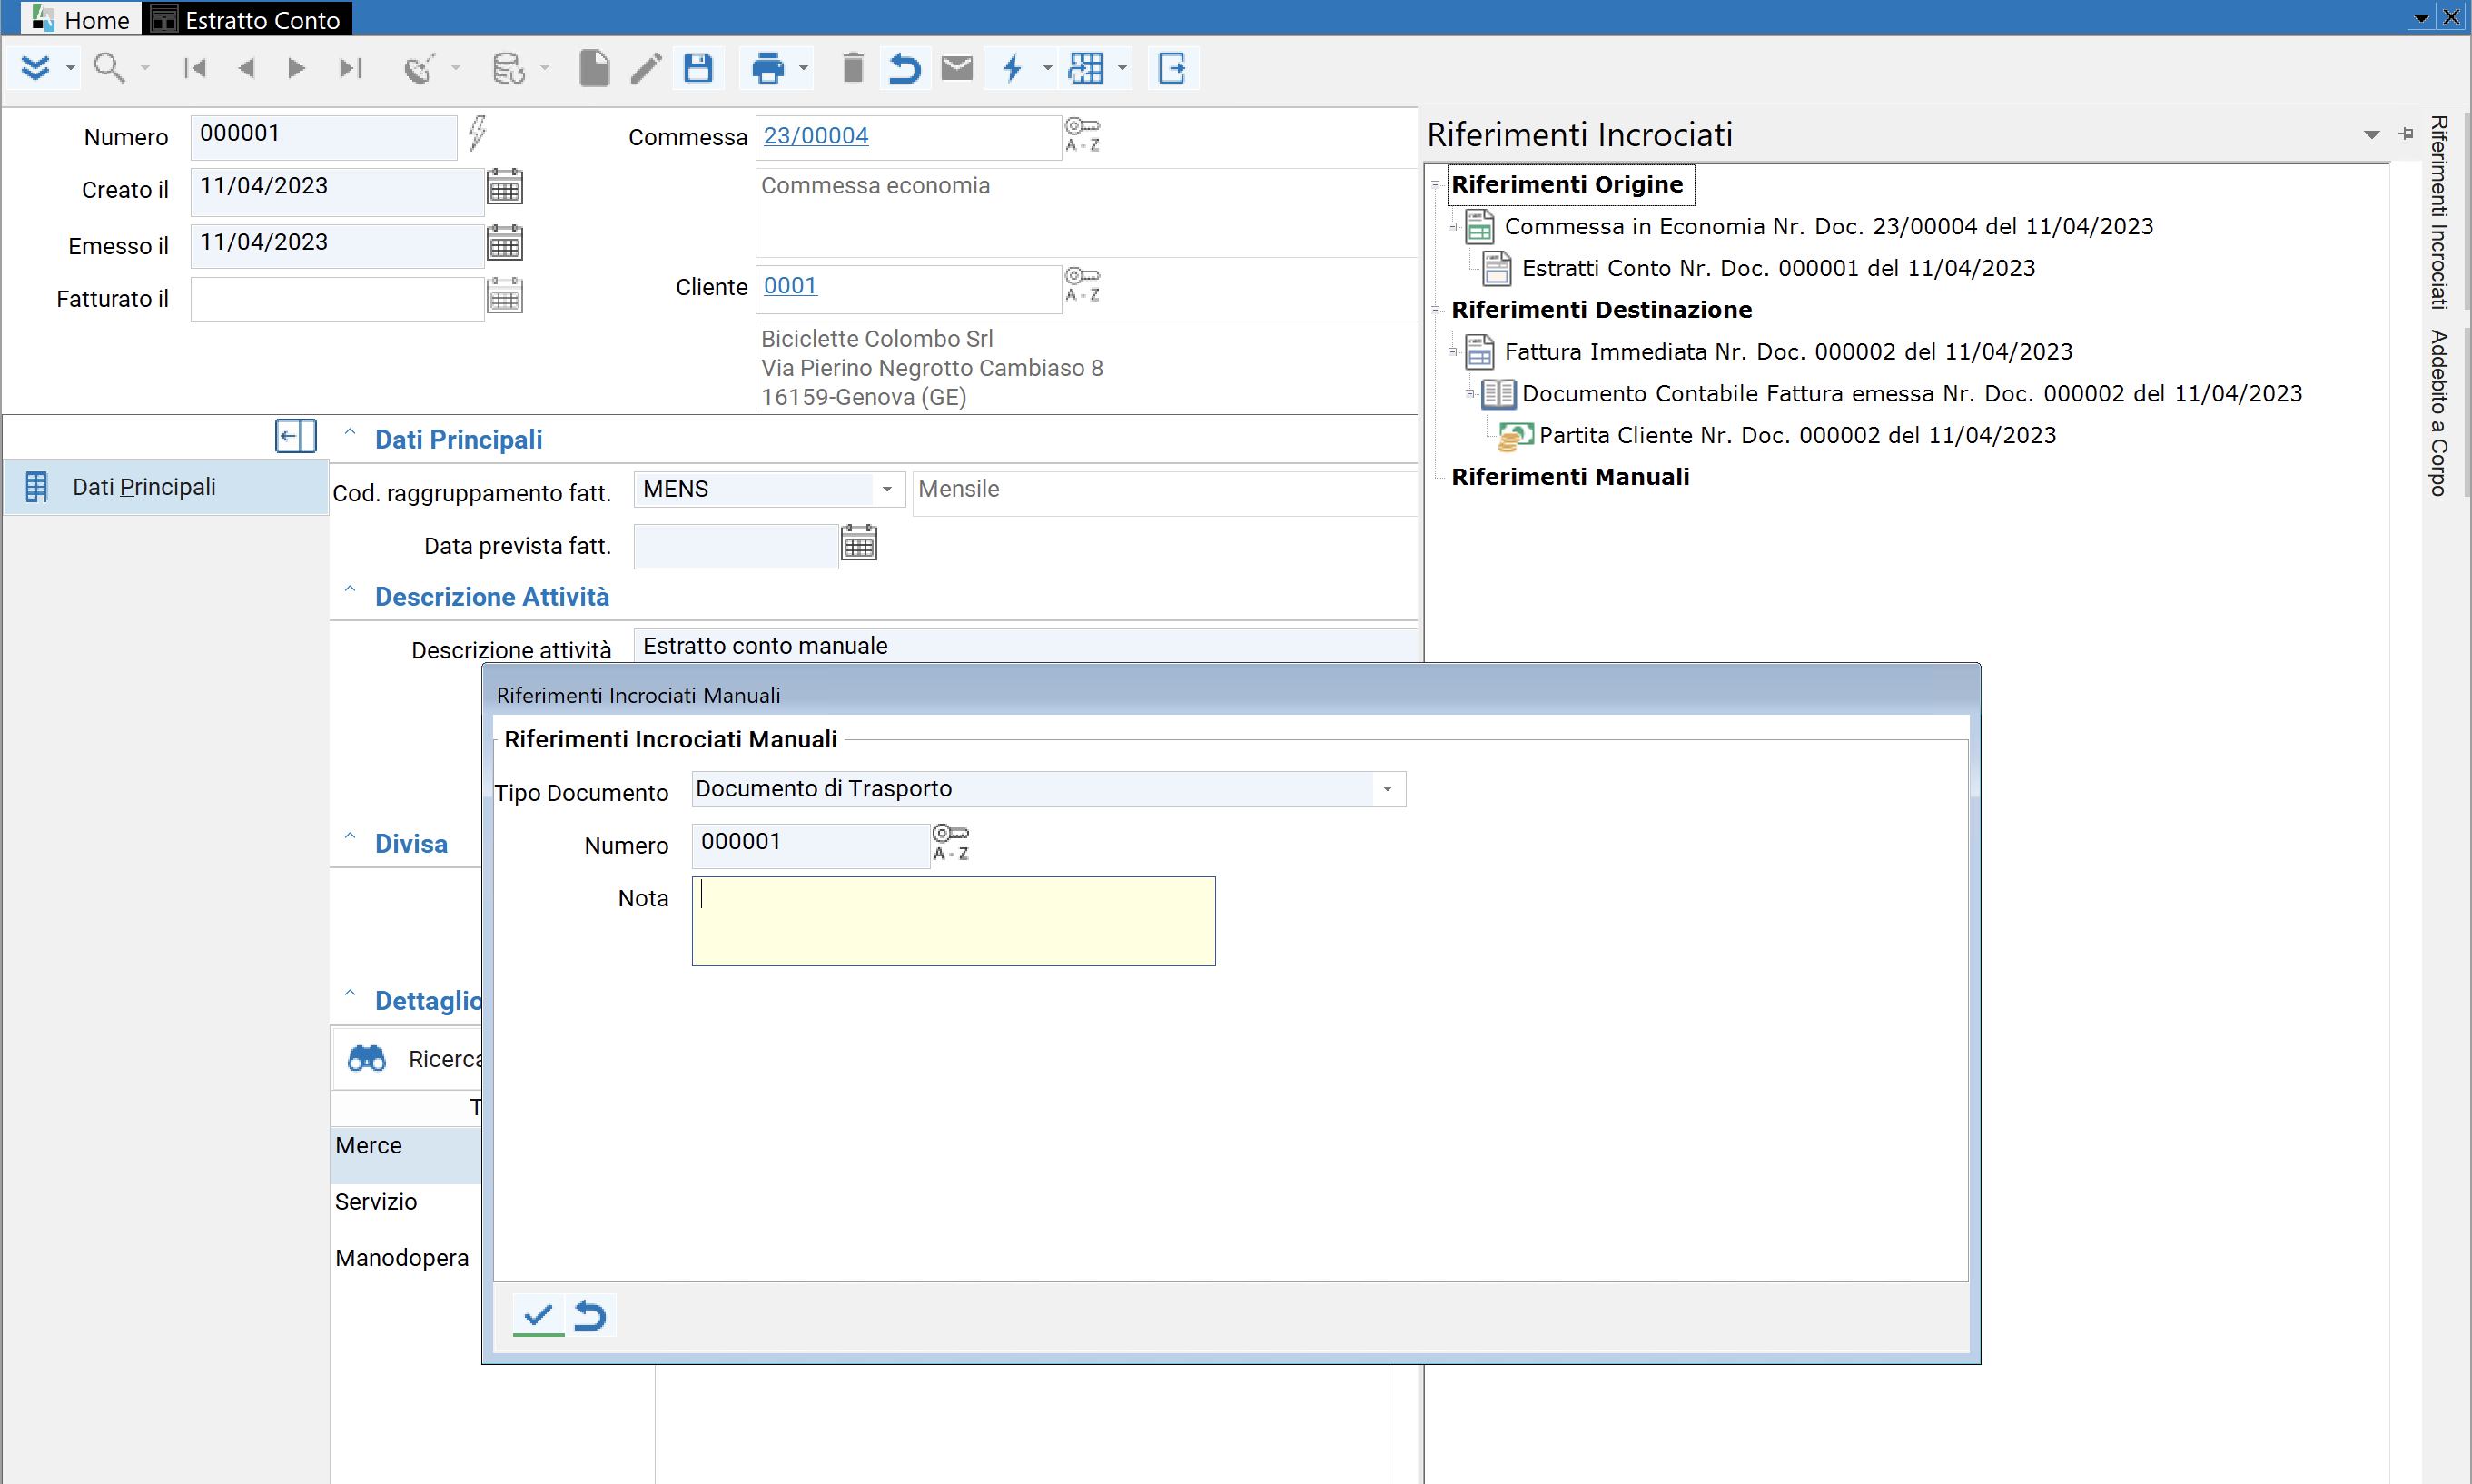Click the new document icon
The width and height of the screenshot is (2472, 1484).
pyautogui.click(x=594, y=68)
